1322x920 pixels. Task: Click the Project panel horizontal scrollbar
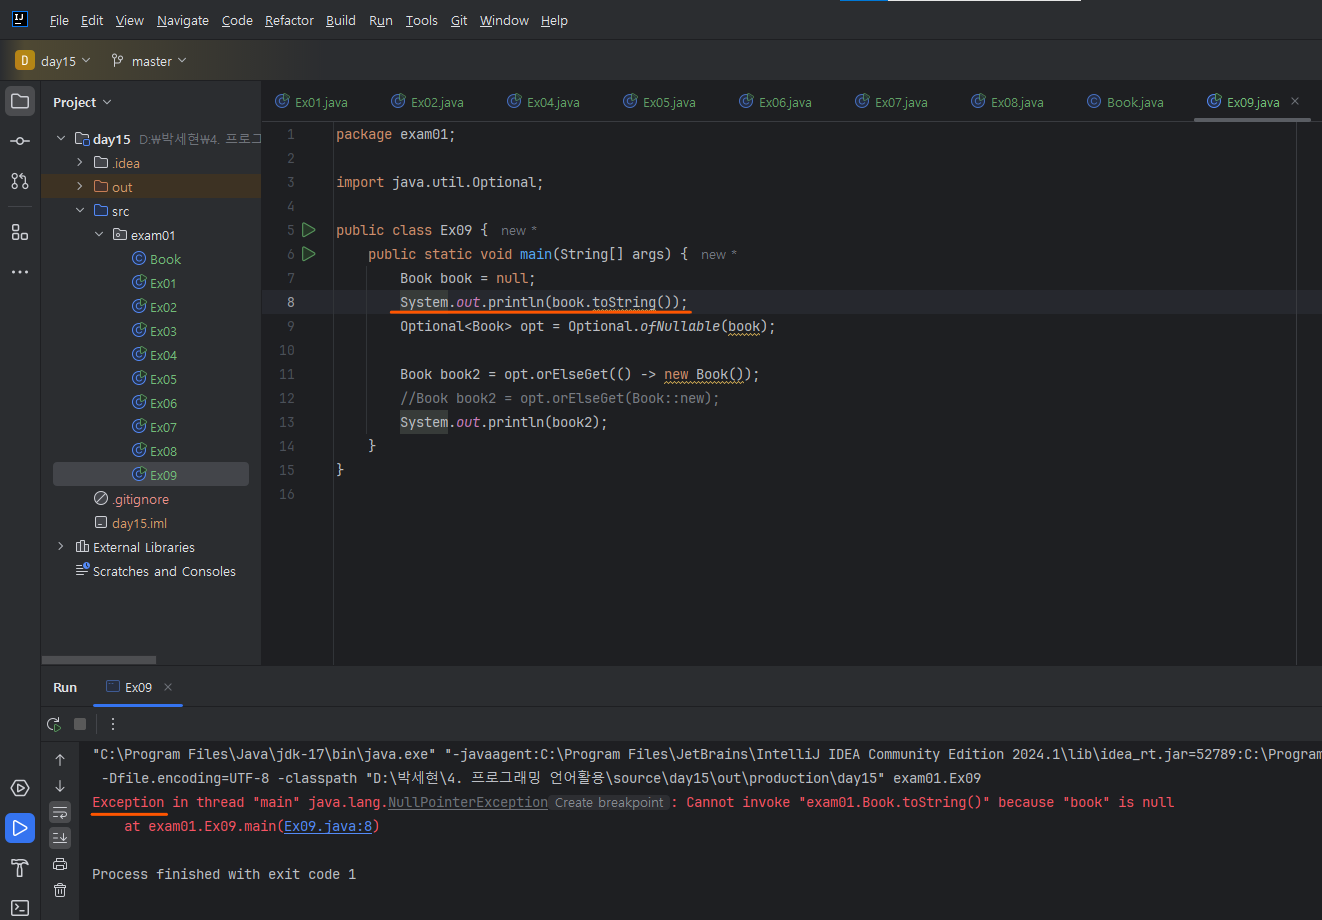pos(99,660)
